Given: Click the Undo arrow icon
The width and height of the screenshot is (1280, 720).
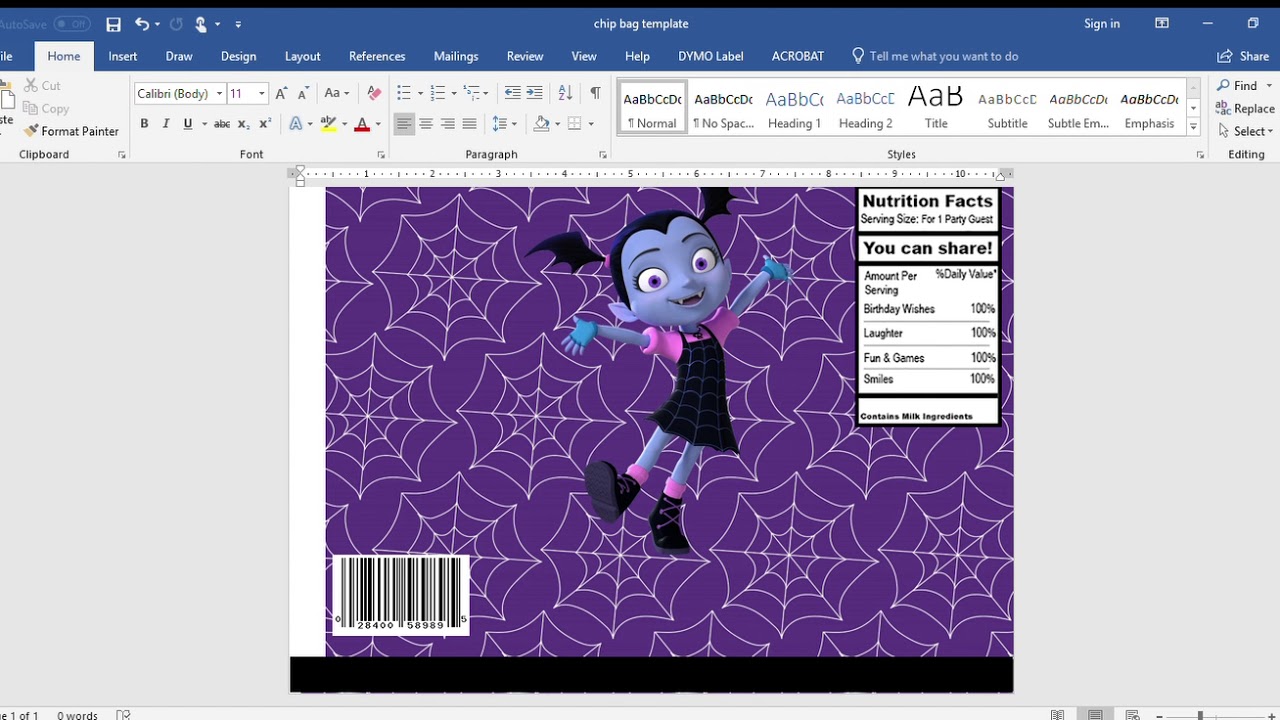Looking at the screenshot, I should tap(142, 24).
